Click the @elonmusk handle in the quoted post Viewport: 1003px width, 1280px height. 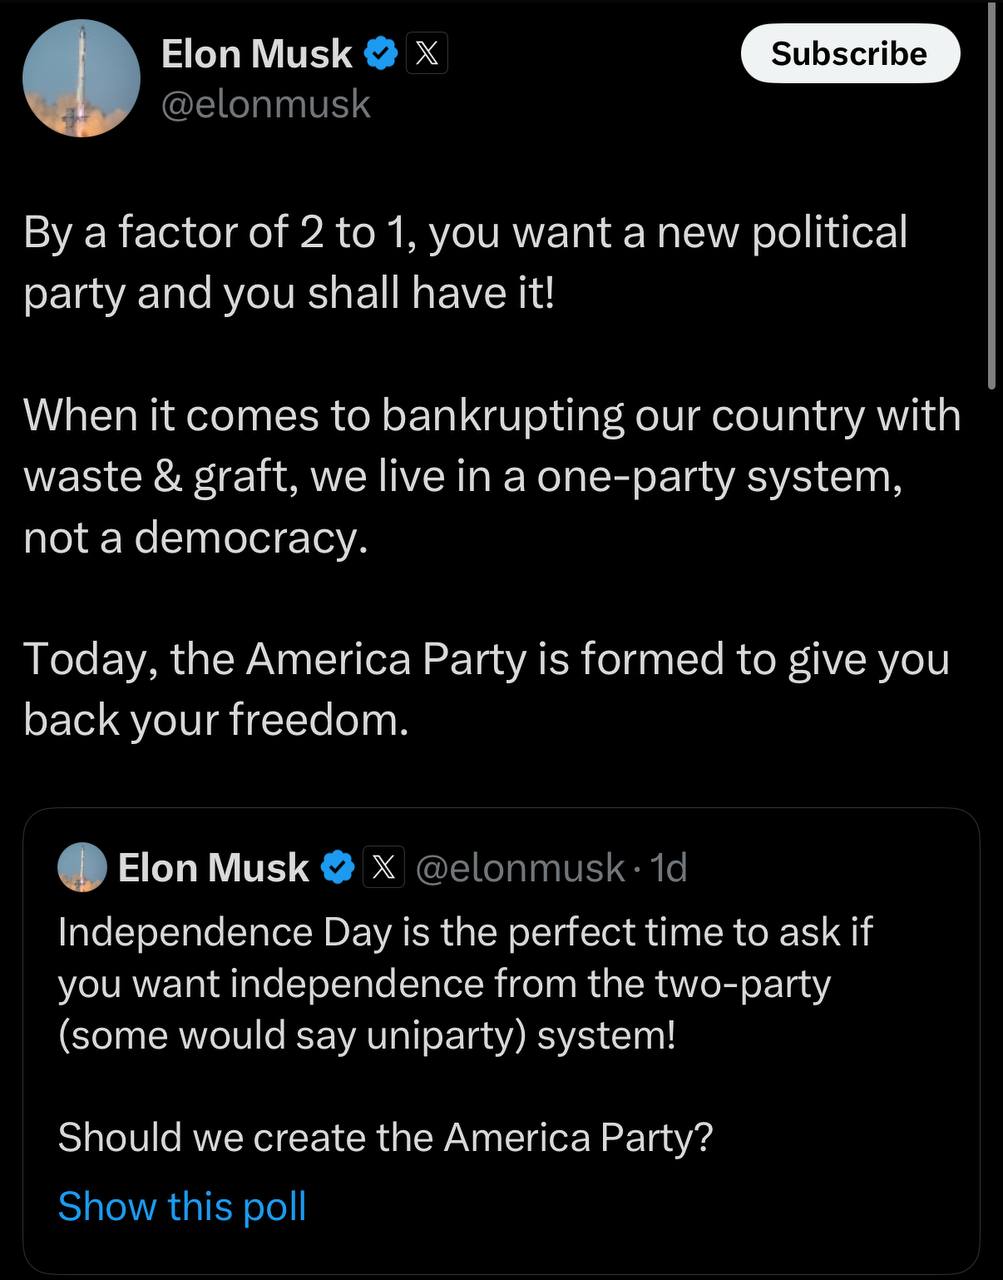[519, 868]
